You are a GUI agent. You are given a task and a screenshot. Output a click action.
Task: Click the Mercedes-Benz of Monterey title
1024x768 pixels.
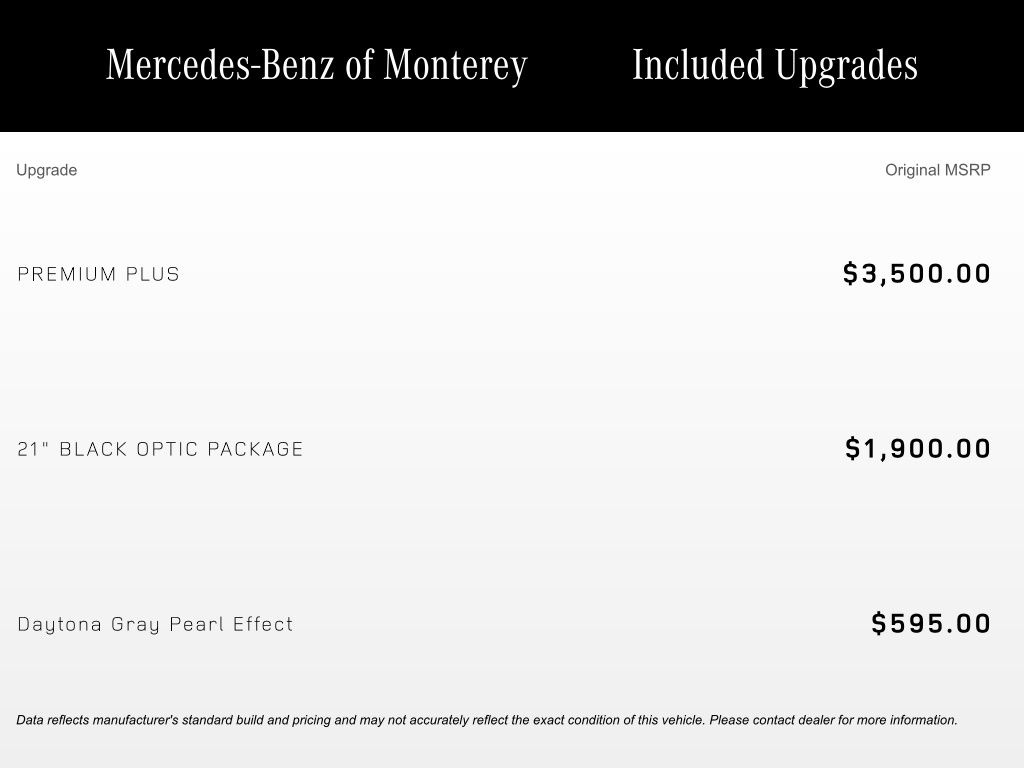(317, 65)
